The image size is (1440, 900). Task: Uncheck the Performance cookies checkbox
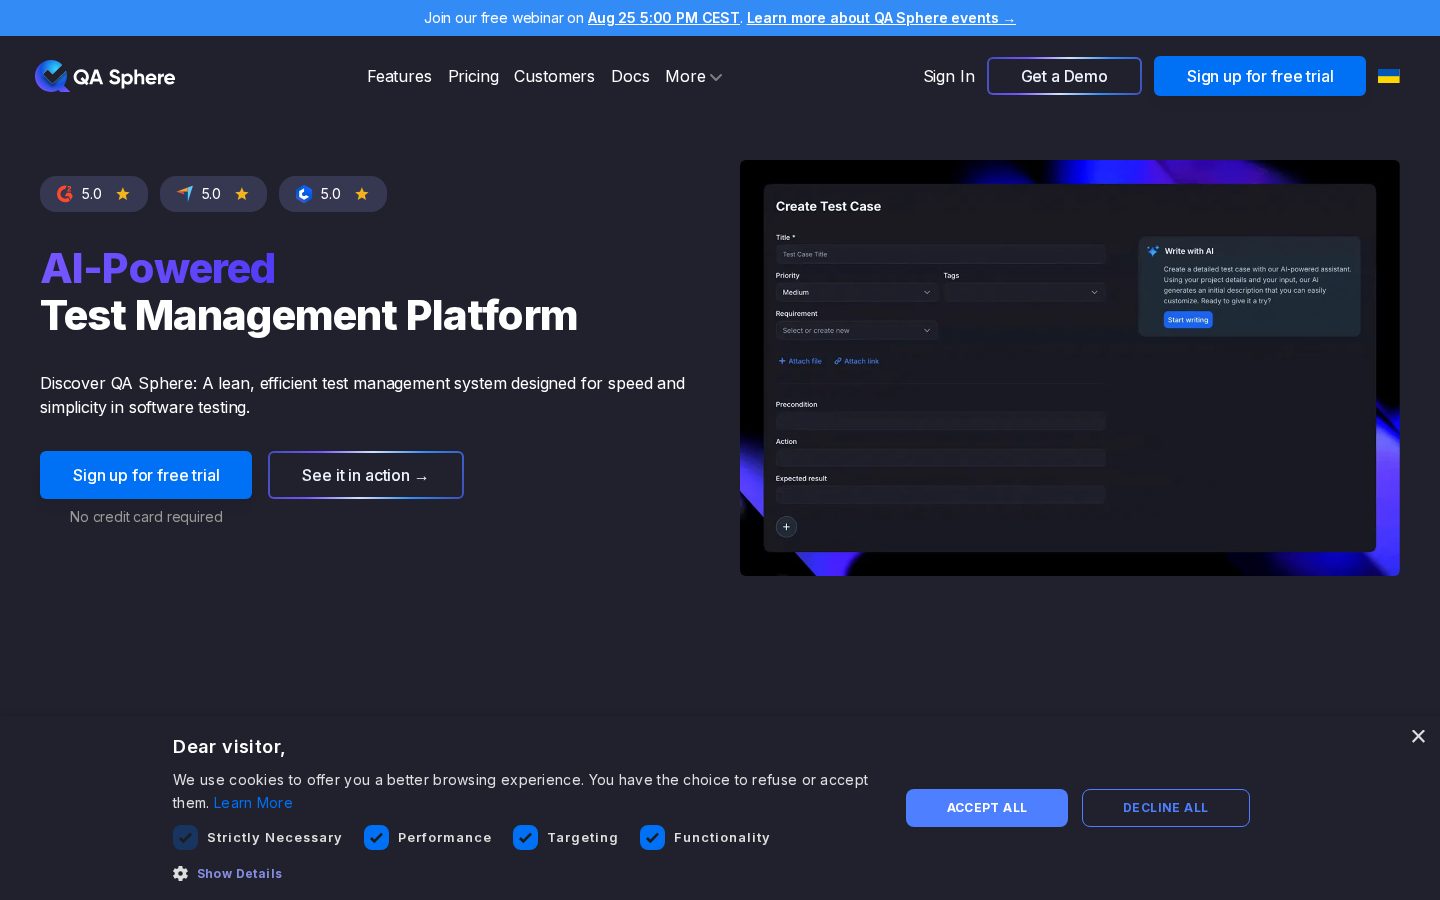point(376,837)
